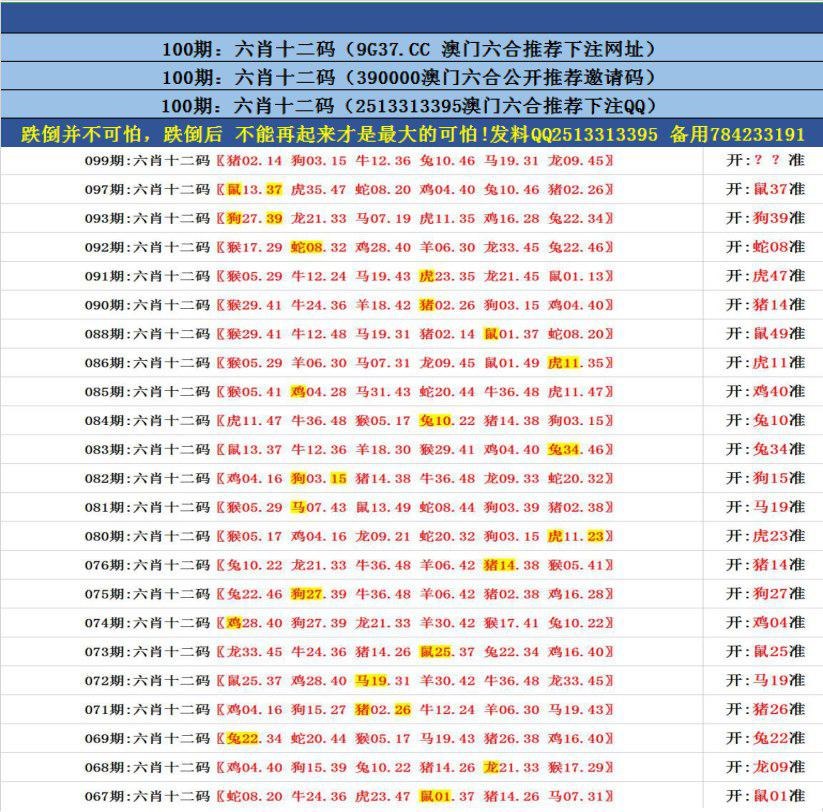Screen dimensions: 823x812
Task: Click the 390000 invitation code header row
Action: pos(410,77)
